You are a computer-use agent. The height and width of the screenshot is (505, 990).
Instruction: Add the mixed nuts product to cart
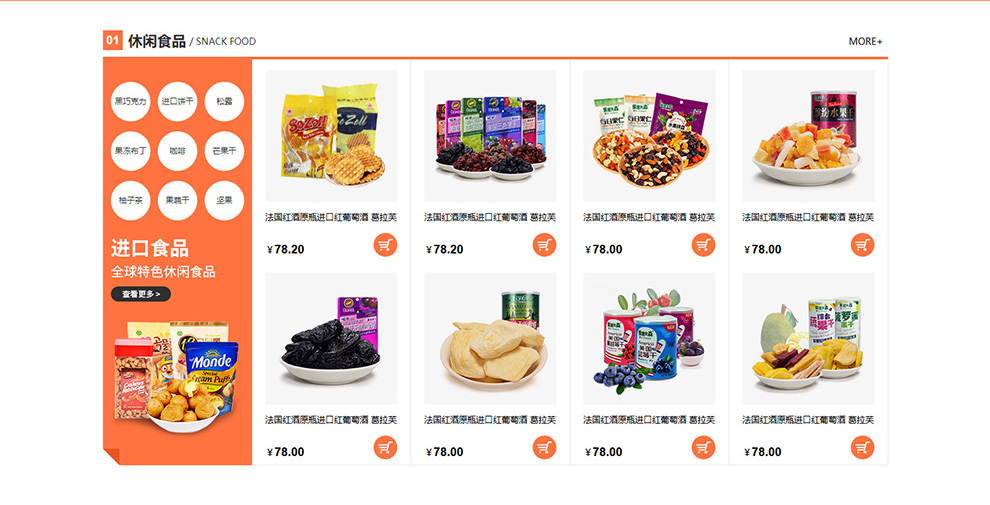click(x=703, y=245)
